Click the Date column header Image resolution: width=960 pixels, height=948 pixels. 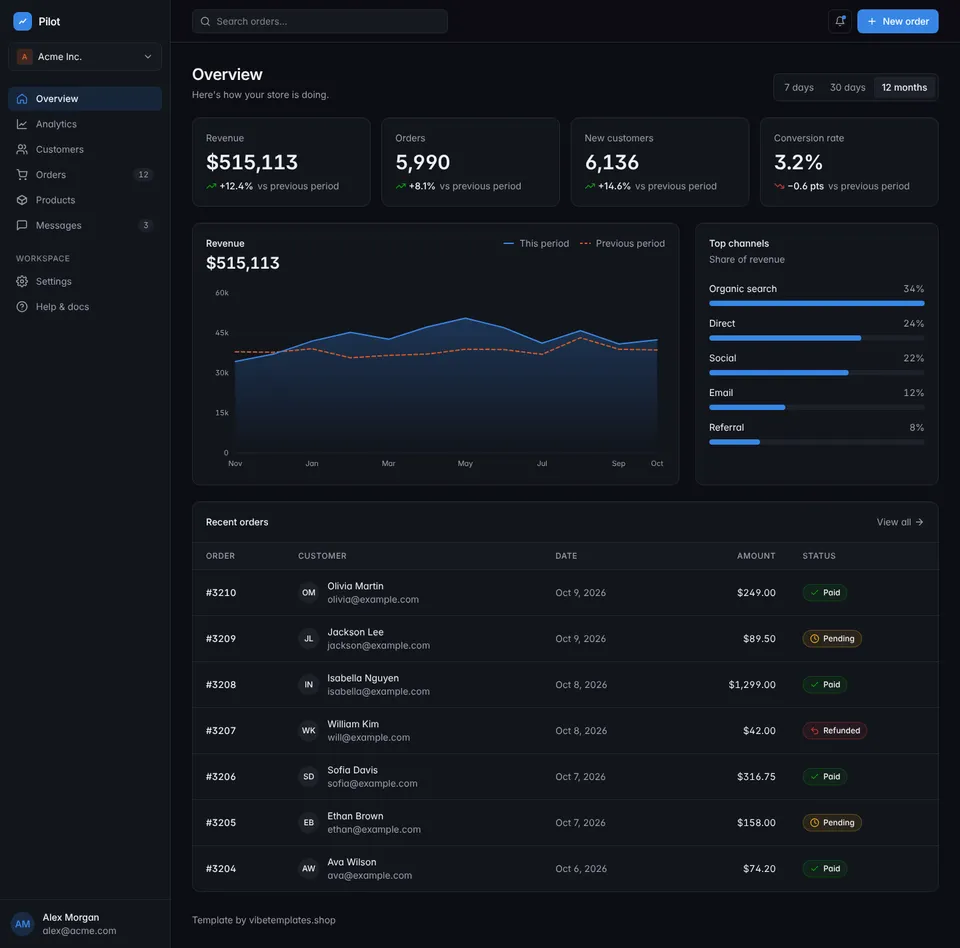566,556
